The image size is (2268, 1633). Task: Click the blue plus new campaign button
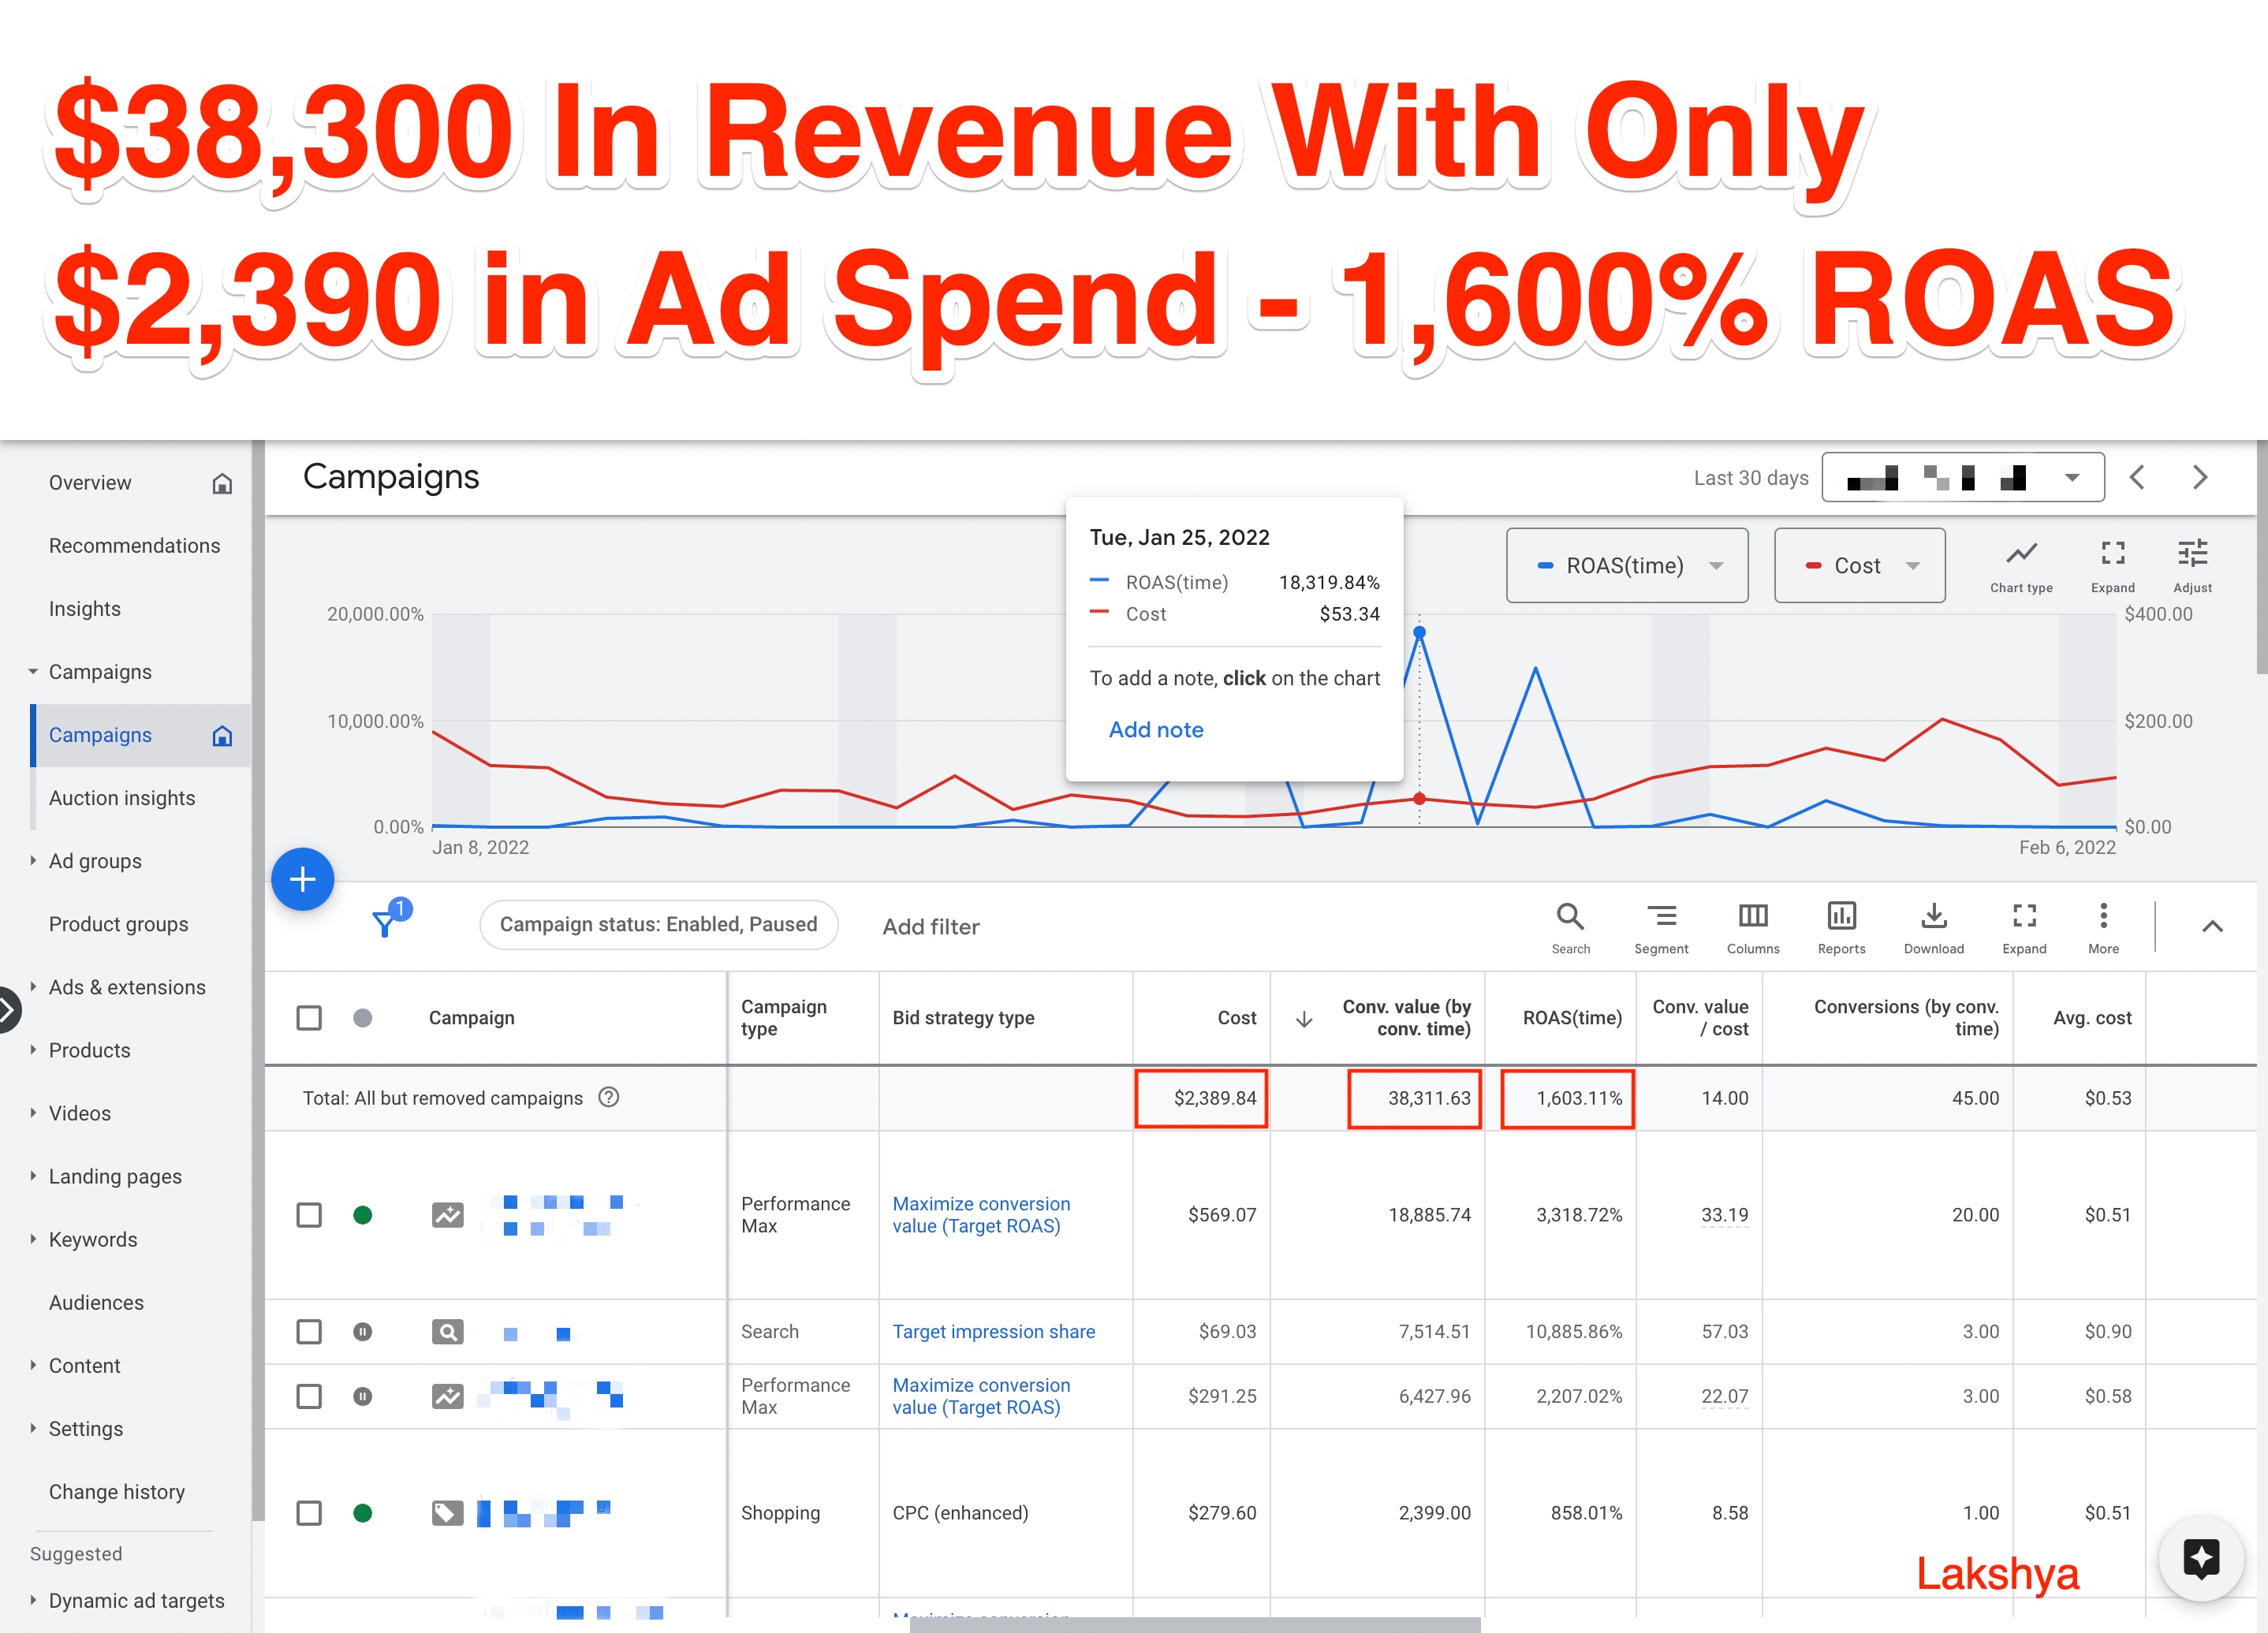pyautogui.click(x=302, y=879)
